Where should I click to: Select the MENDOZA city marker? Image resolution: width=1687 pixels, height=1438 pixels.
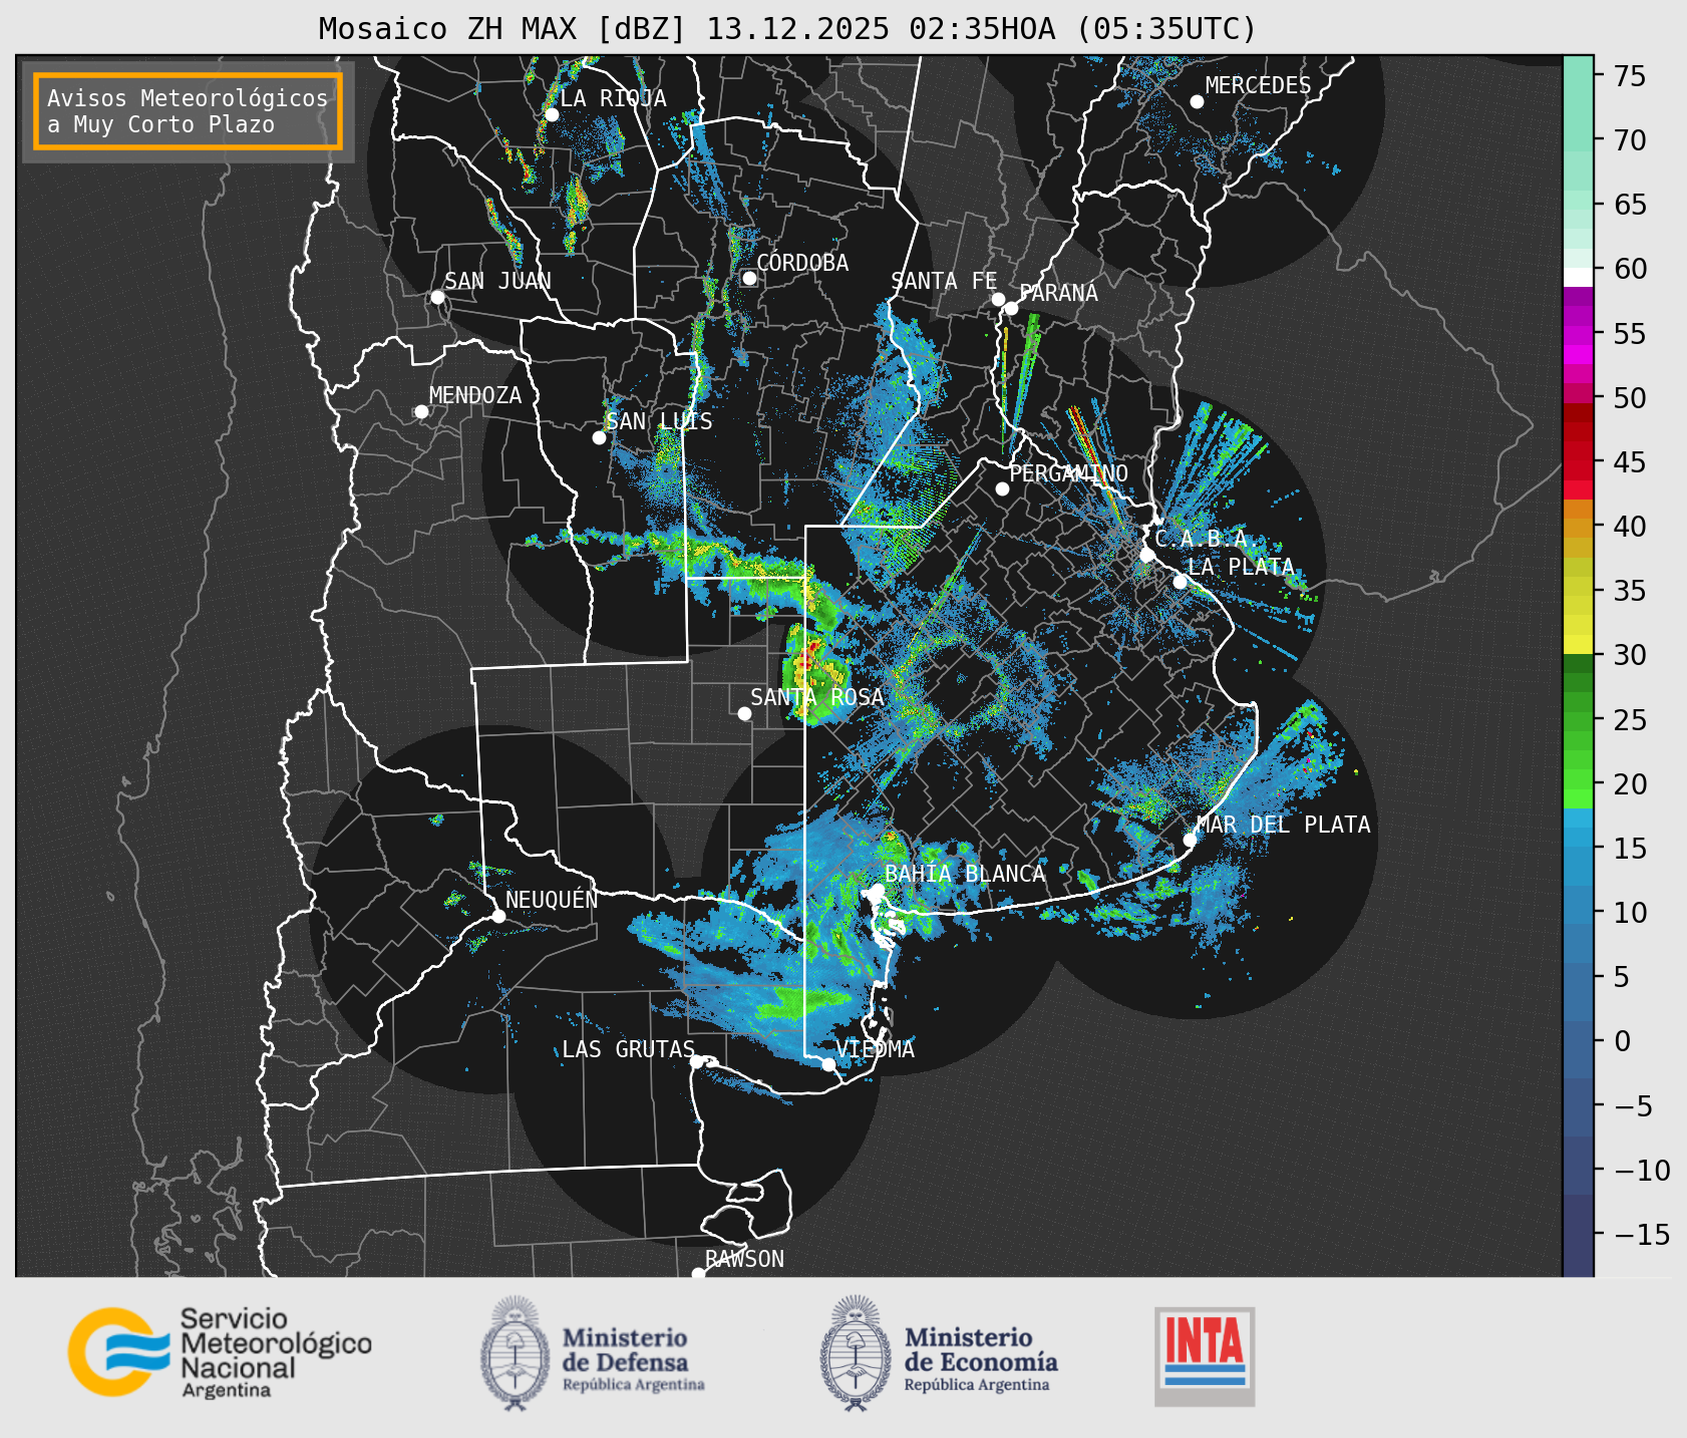click(x=421, y=412)
